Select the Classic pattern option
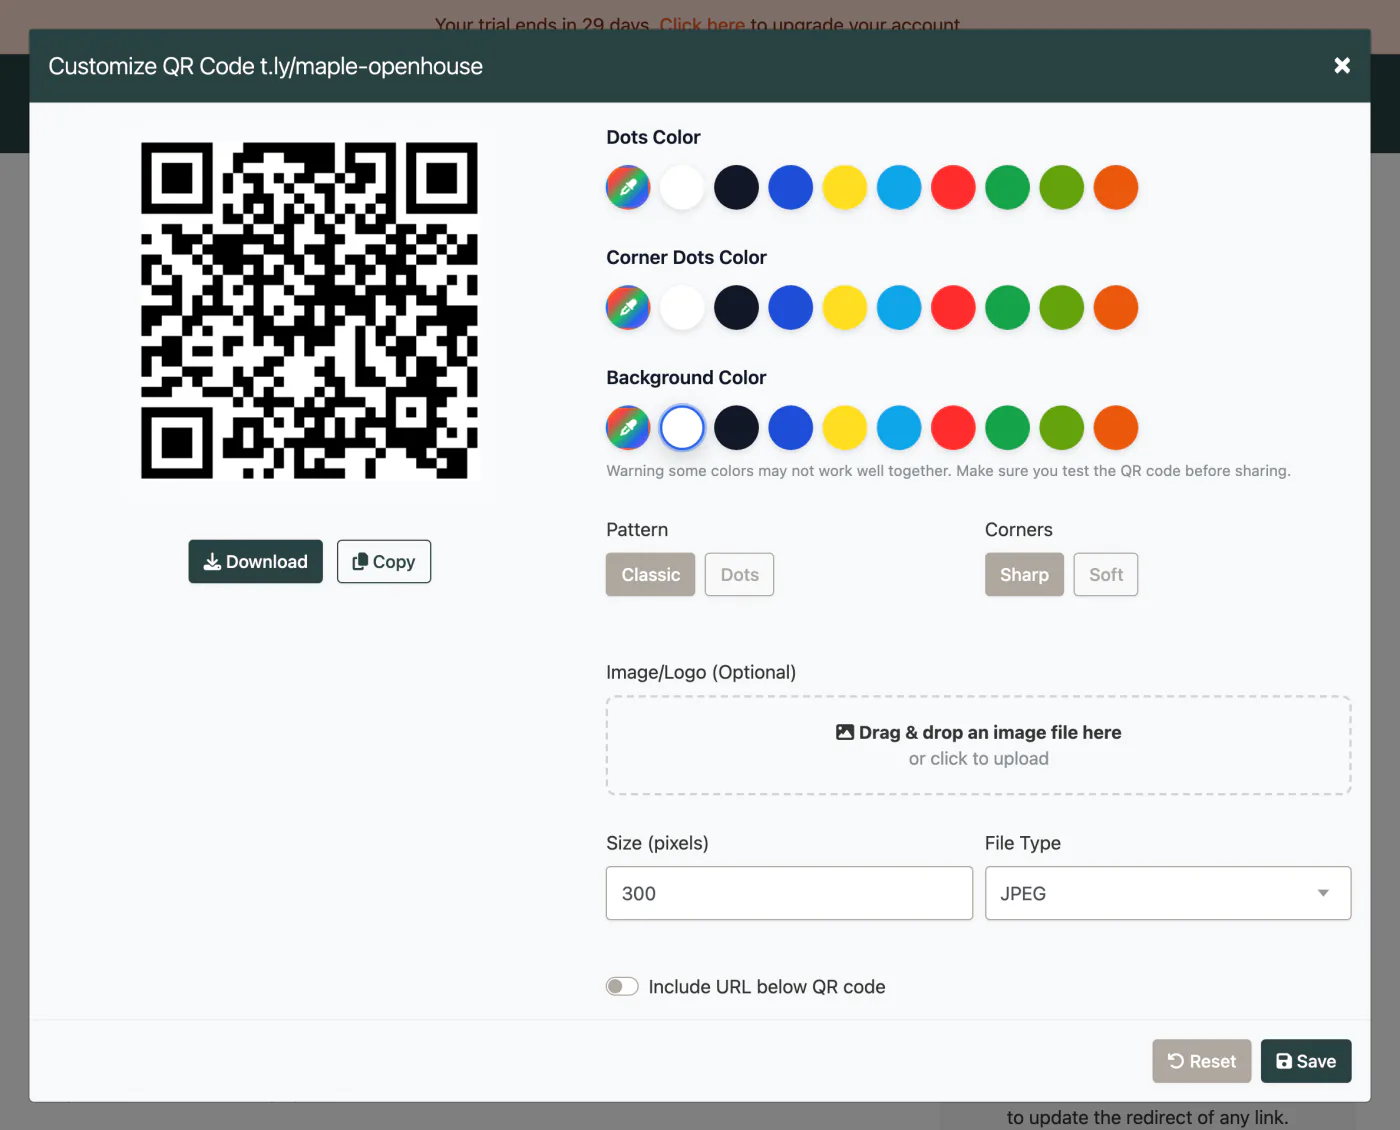The height and width of the screenshot is (1130, 1400). [x=650, y=574]
